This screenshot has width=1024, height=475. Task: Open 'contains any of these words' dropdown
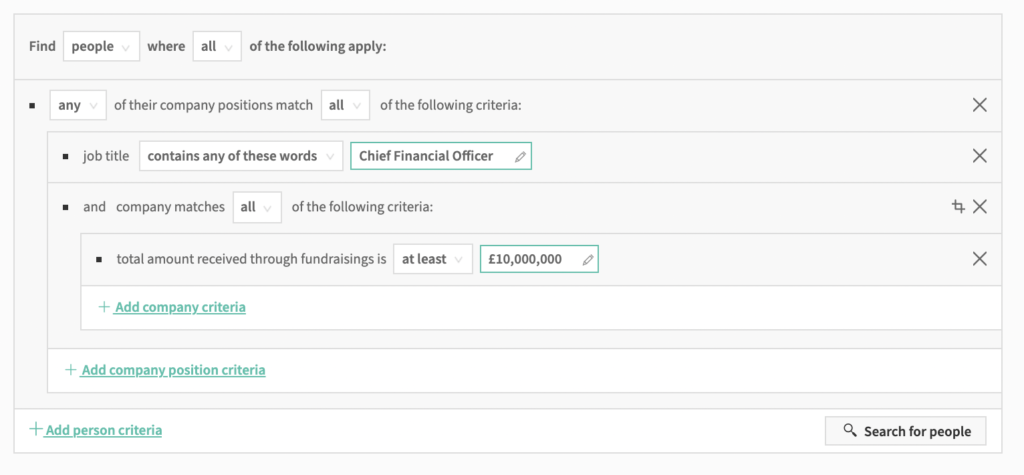point(240,156)
